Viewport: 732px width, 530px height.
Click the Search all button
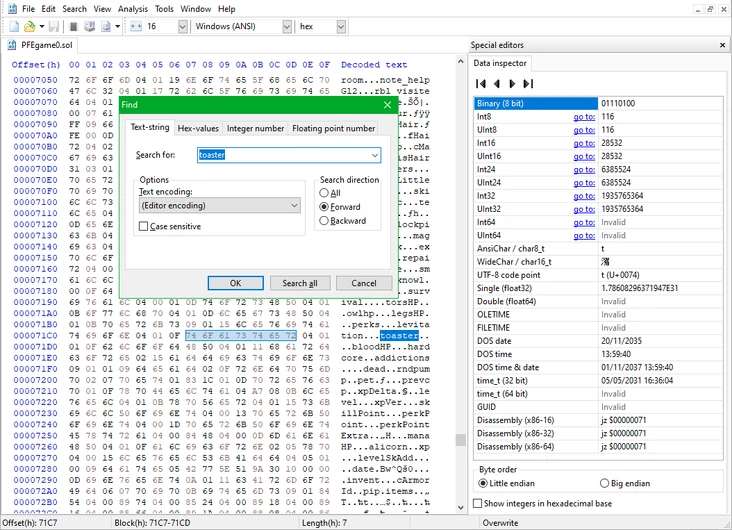pyautogui.click(x=300, y=283)
